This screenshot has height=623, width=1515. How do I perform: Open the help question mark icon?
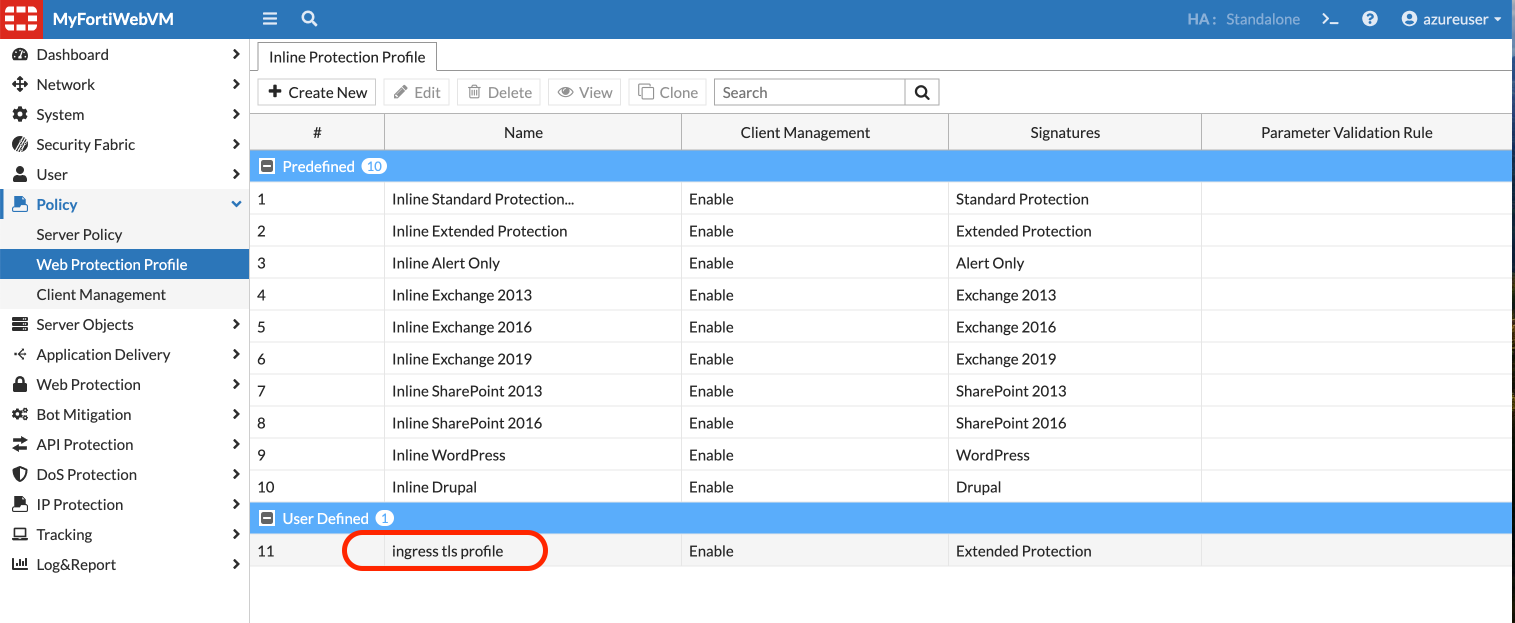(1370, 19)
